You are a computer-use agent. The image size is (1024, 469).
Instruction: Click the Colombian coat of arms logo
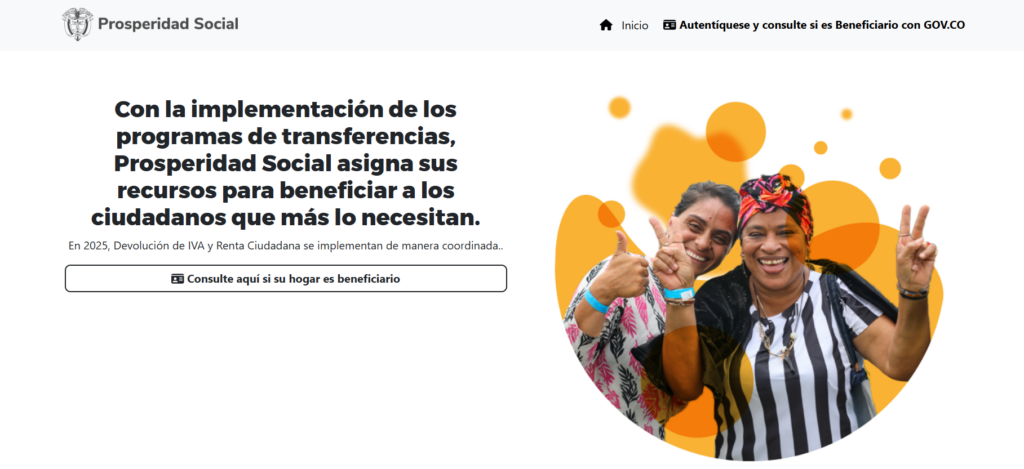(x=77, y=24)
